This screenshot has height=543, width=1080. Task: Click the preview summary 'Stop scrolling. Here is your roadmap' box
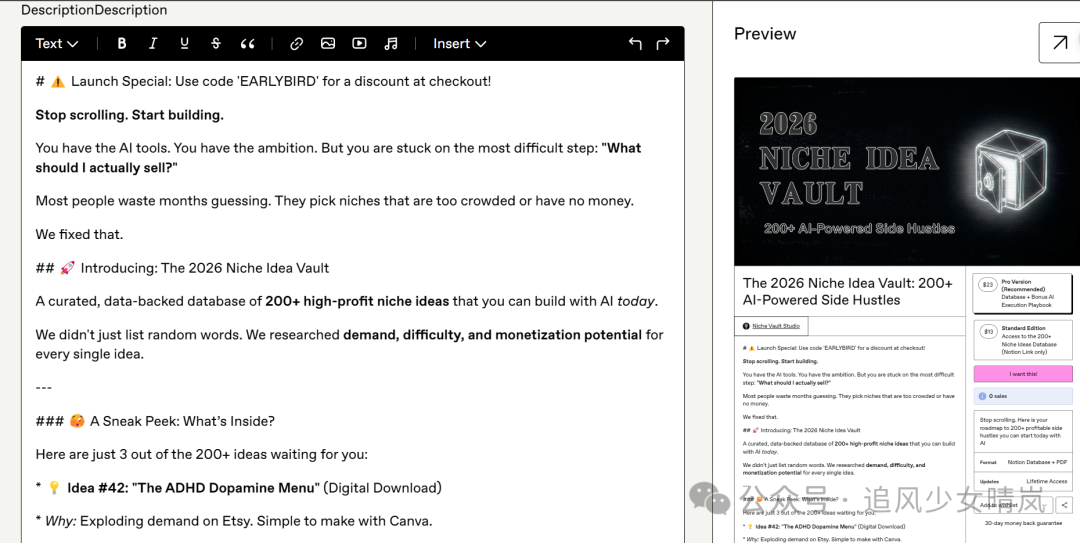pos(1023,431)
